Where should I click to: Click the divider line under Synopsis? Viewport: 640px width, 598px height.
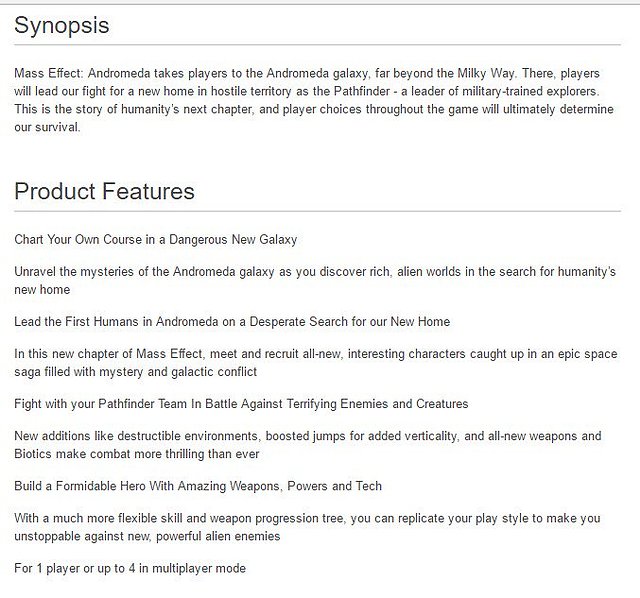(318, 44)
